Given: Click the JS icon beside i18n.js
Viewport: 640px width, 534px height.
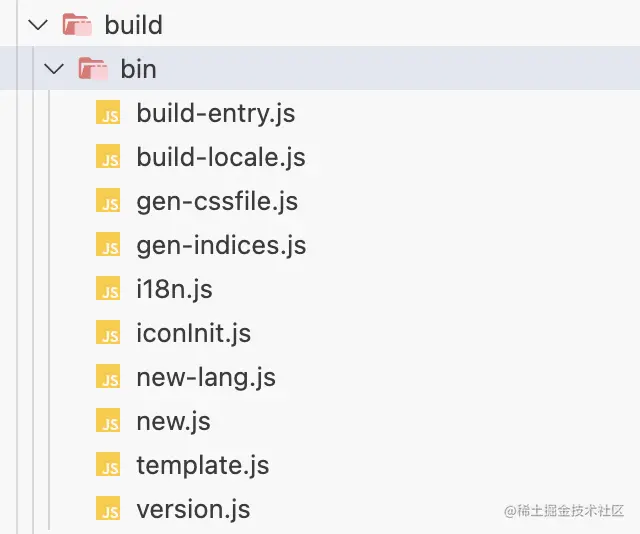Looking at the screenshot, I should (108, 289).
